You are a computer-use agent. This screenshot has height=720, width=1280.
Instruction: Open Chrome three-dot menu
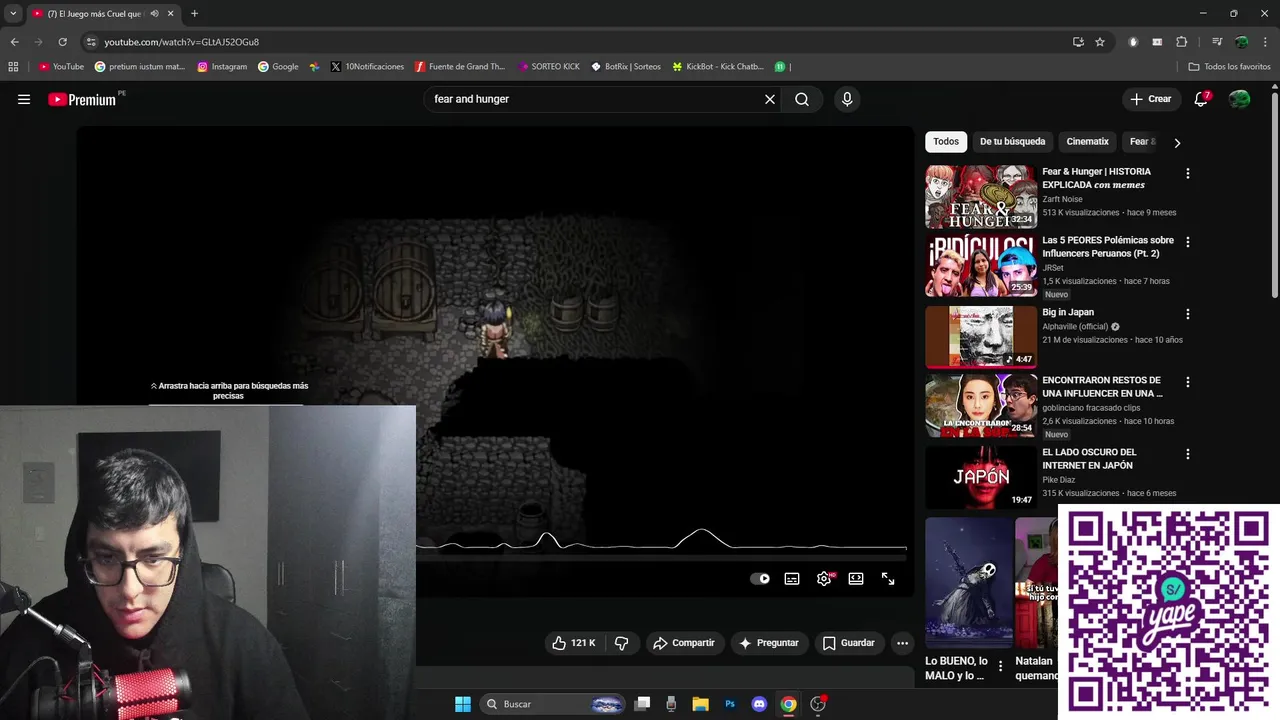point(1266,42)
